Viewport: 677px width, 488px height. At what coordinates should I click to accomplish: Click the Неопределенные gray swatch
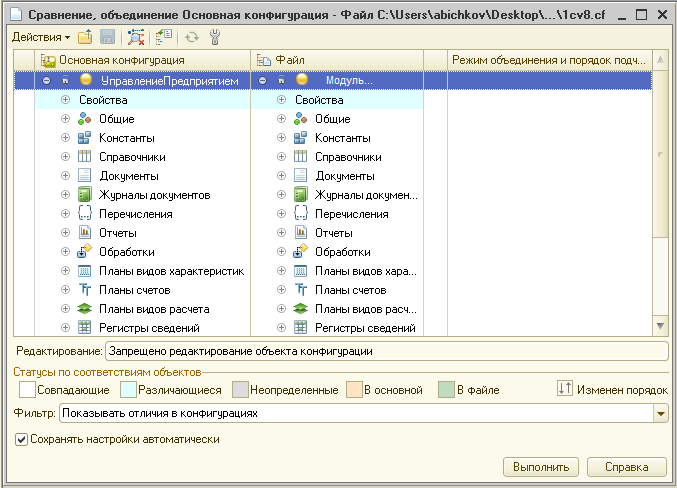240,390
